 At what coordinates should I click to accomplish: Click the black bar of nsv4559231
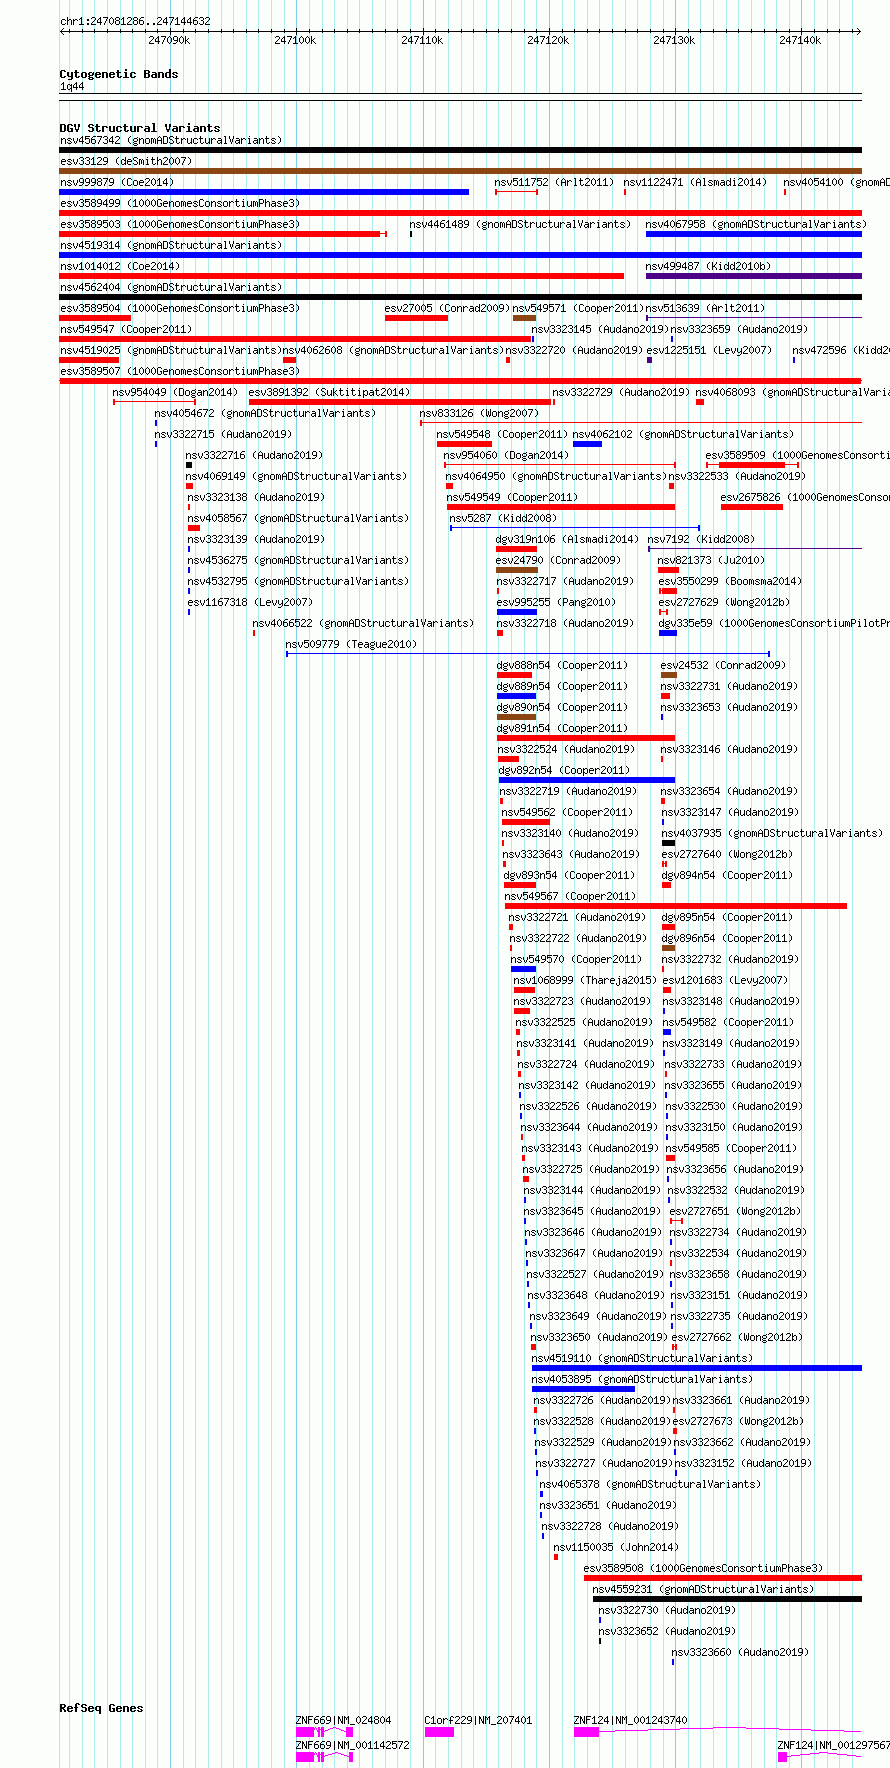tap(727, 1599)
